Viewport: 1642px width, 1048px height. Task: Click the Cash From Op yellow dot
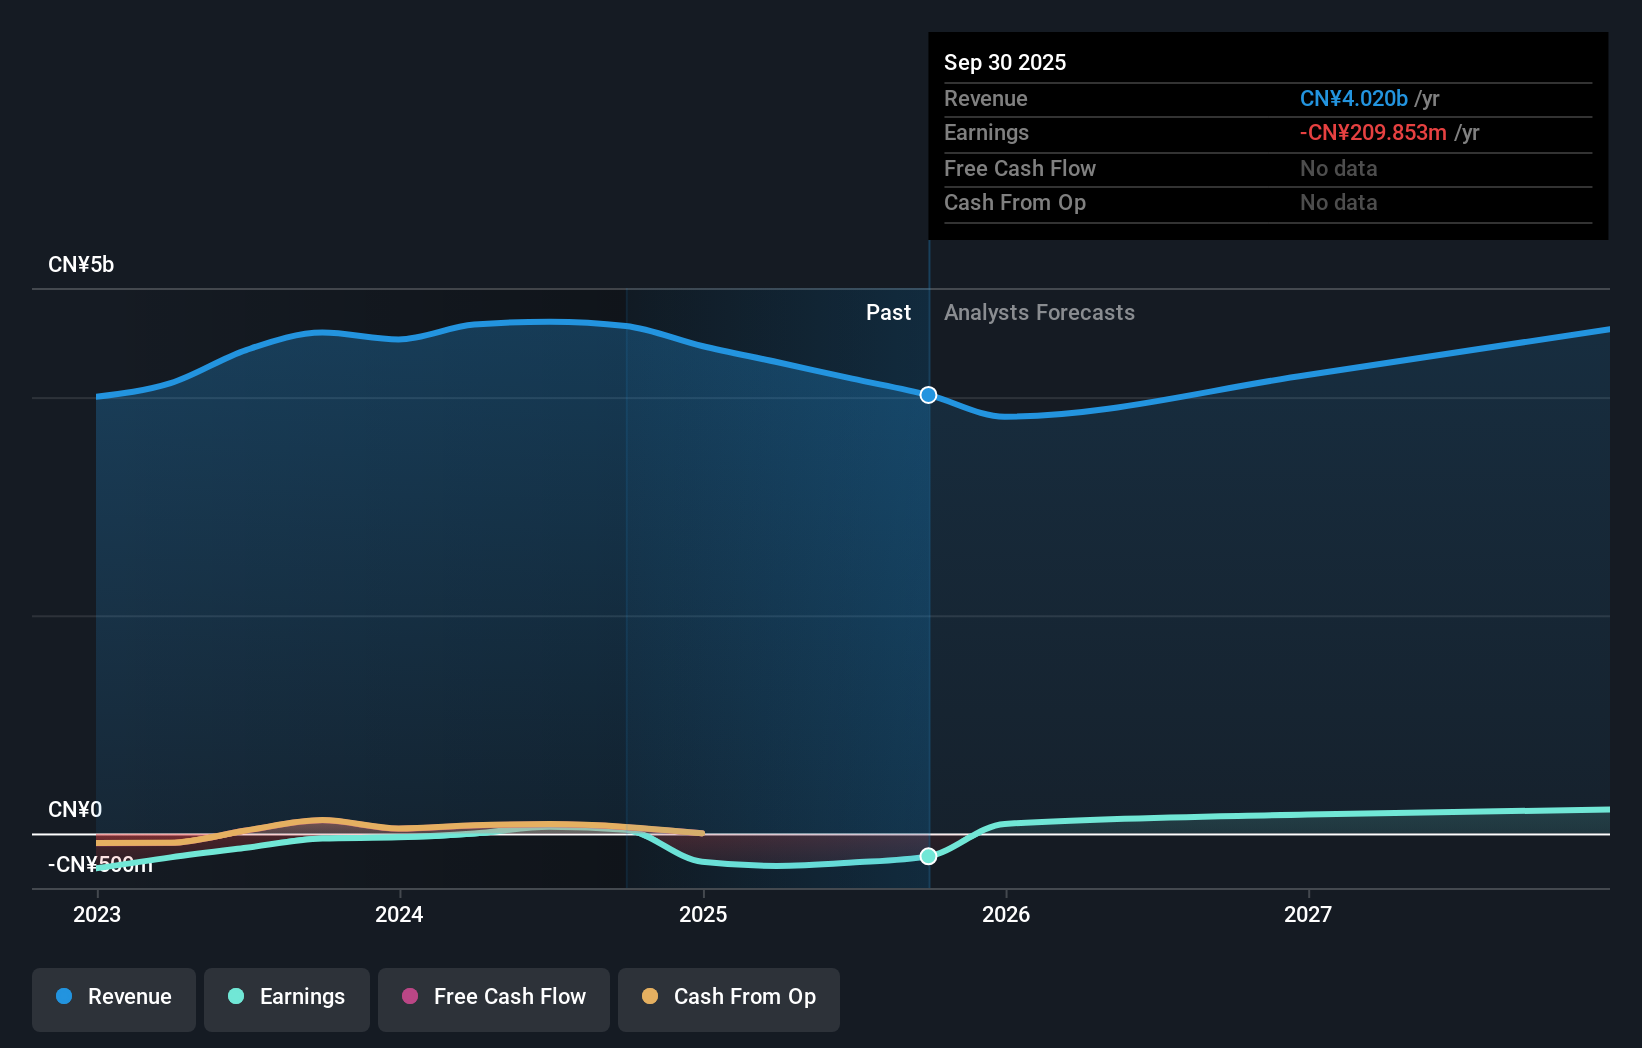coord(650,997)
